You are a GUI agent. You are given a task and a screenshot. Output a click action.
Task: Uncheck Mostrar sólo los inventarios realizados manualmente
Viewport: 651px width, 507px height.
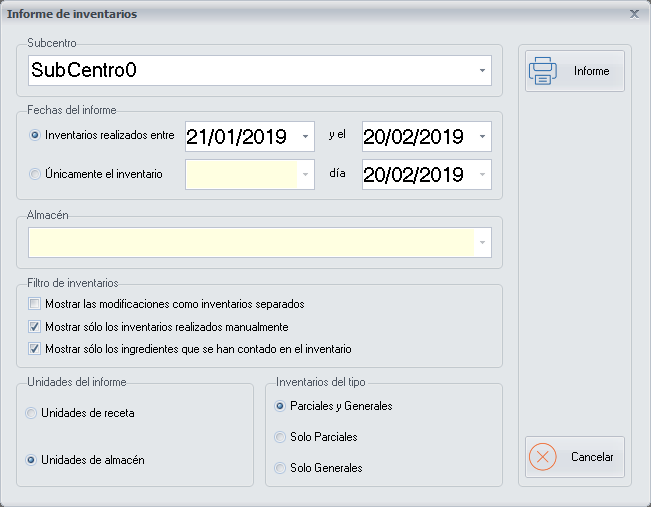click(34, 326)
